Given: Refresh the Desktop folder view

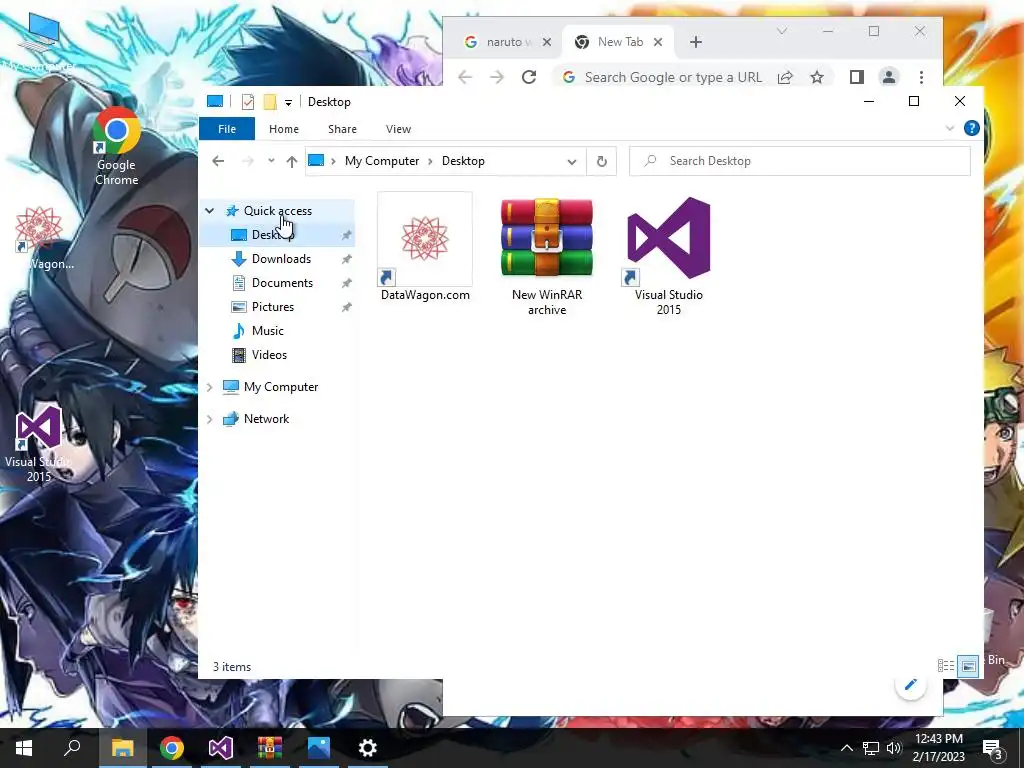Looking at the screenshot, I should [601, 161].
